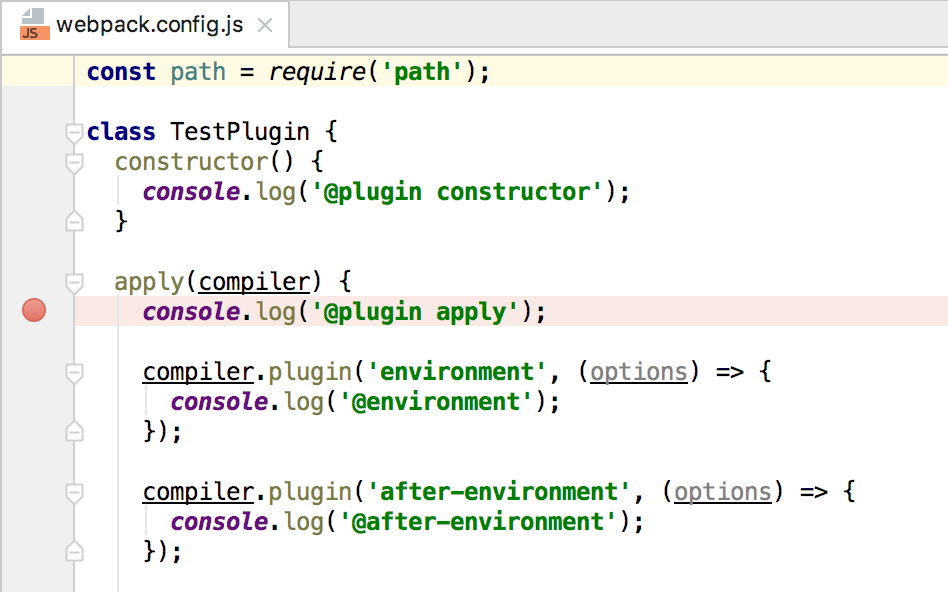Click the options parameter of 'after-environment' callback
948x592 pixels.
click(723, 492)
